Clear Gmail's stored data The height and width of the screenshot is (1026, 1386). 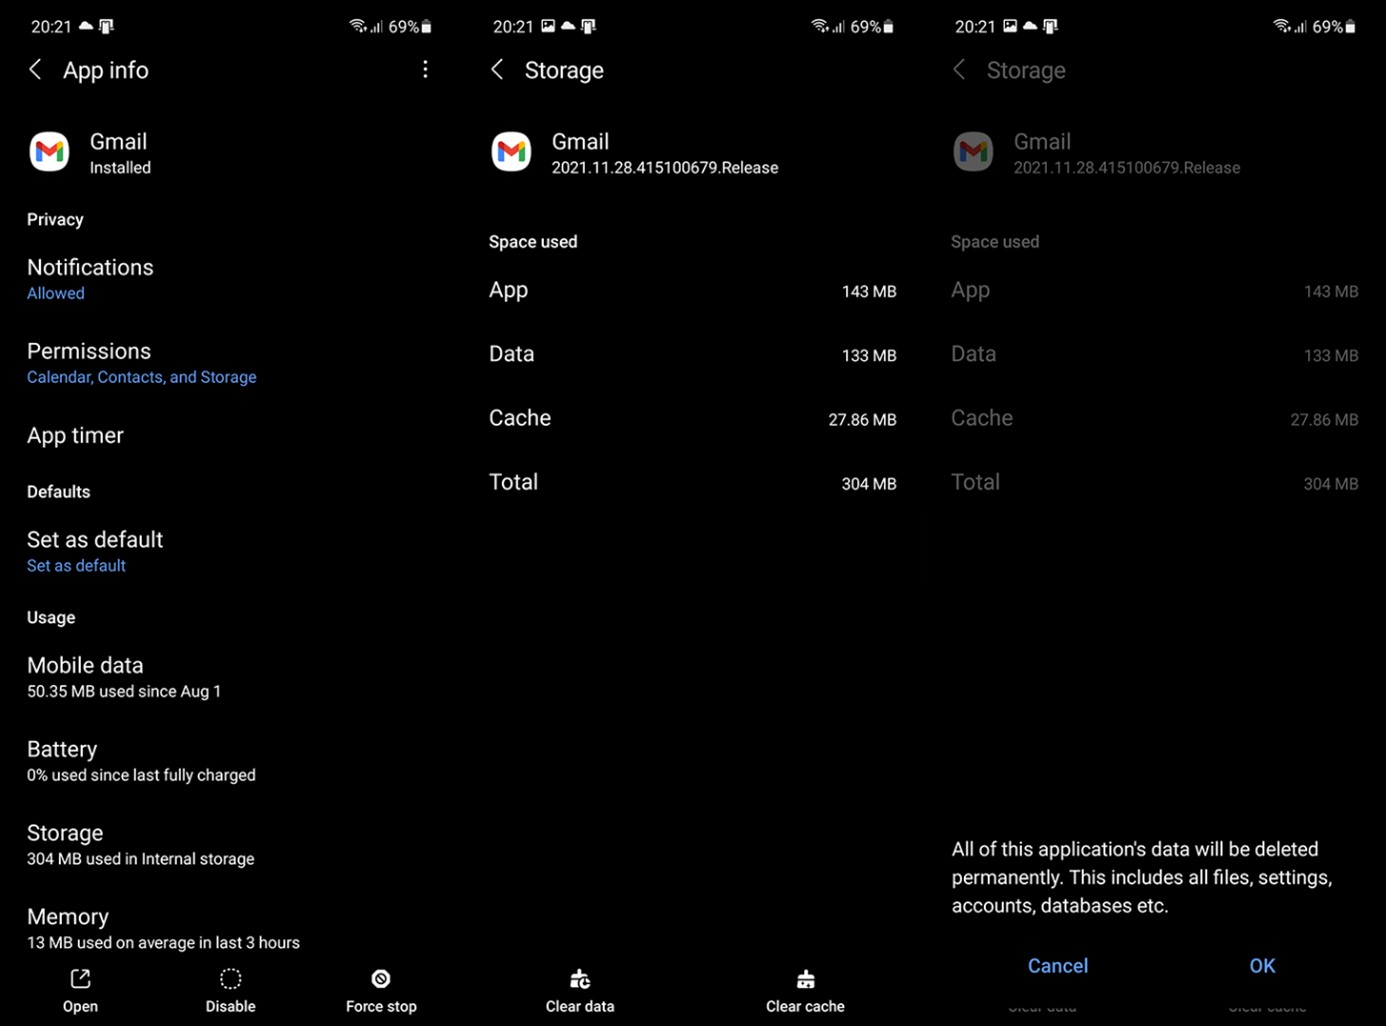coord(580,989)
